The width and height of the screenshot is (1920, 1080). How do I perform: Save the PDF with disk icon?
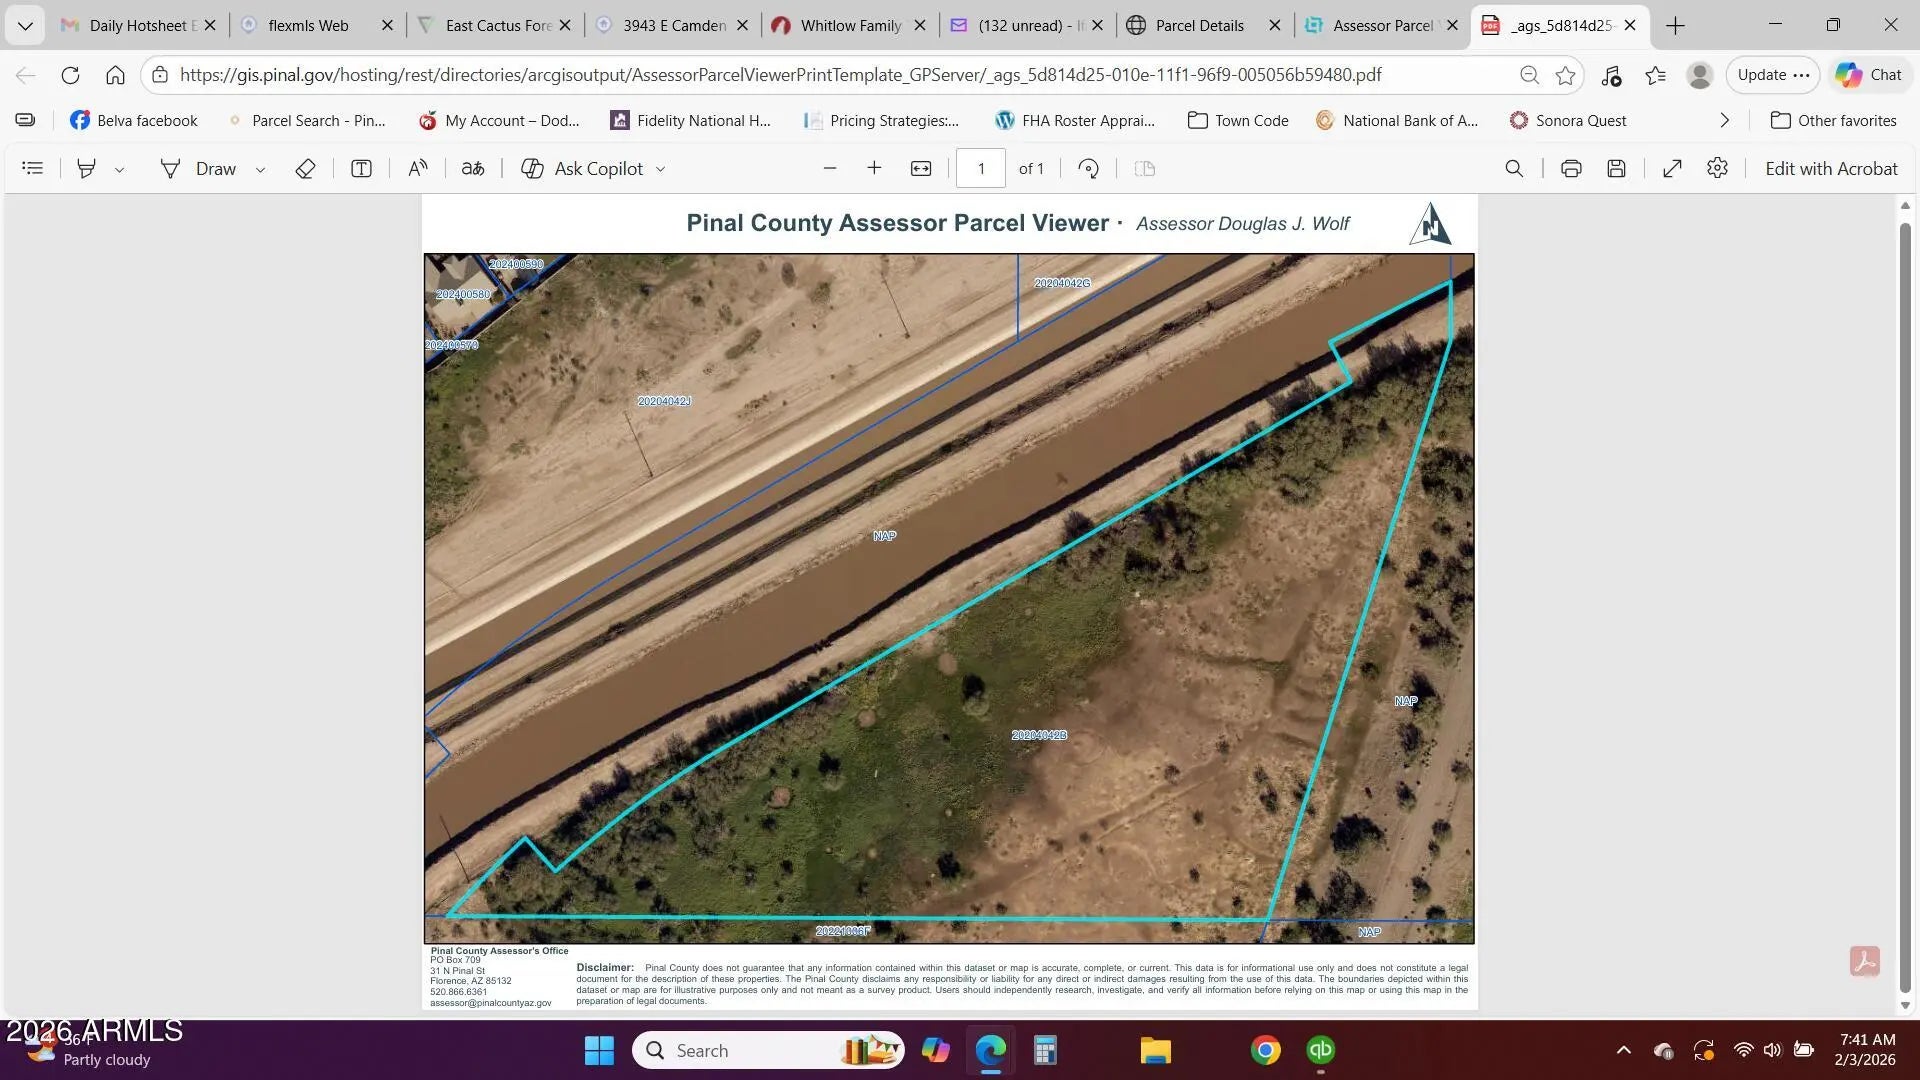coord(1616,169)
